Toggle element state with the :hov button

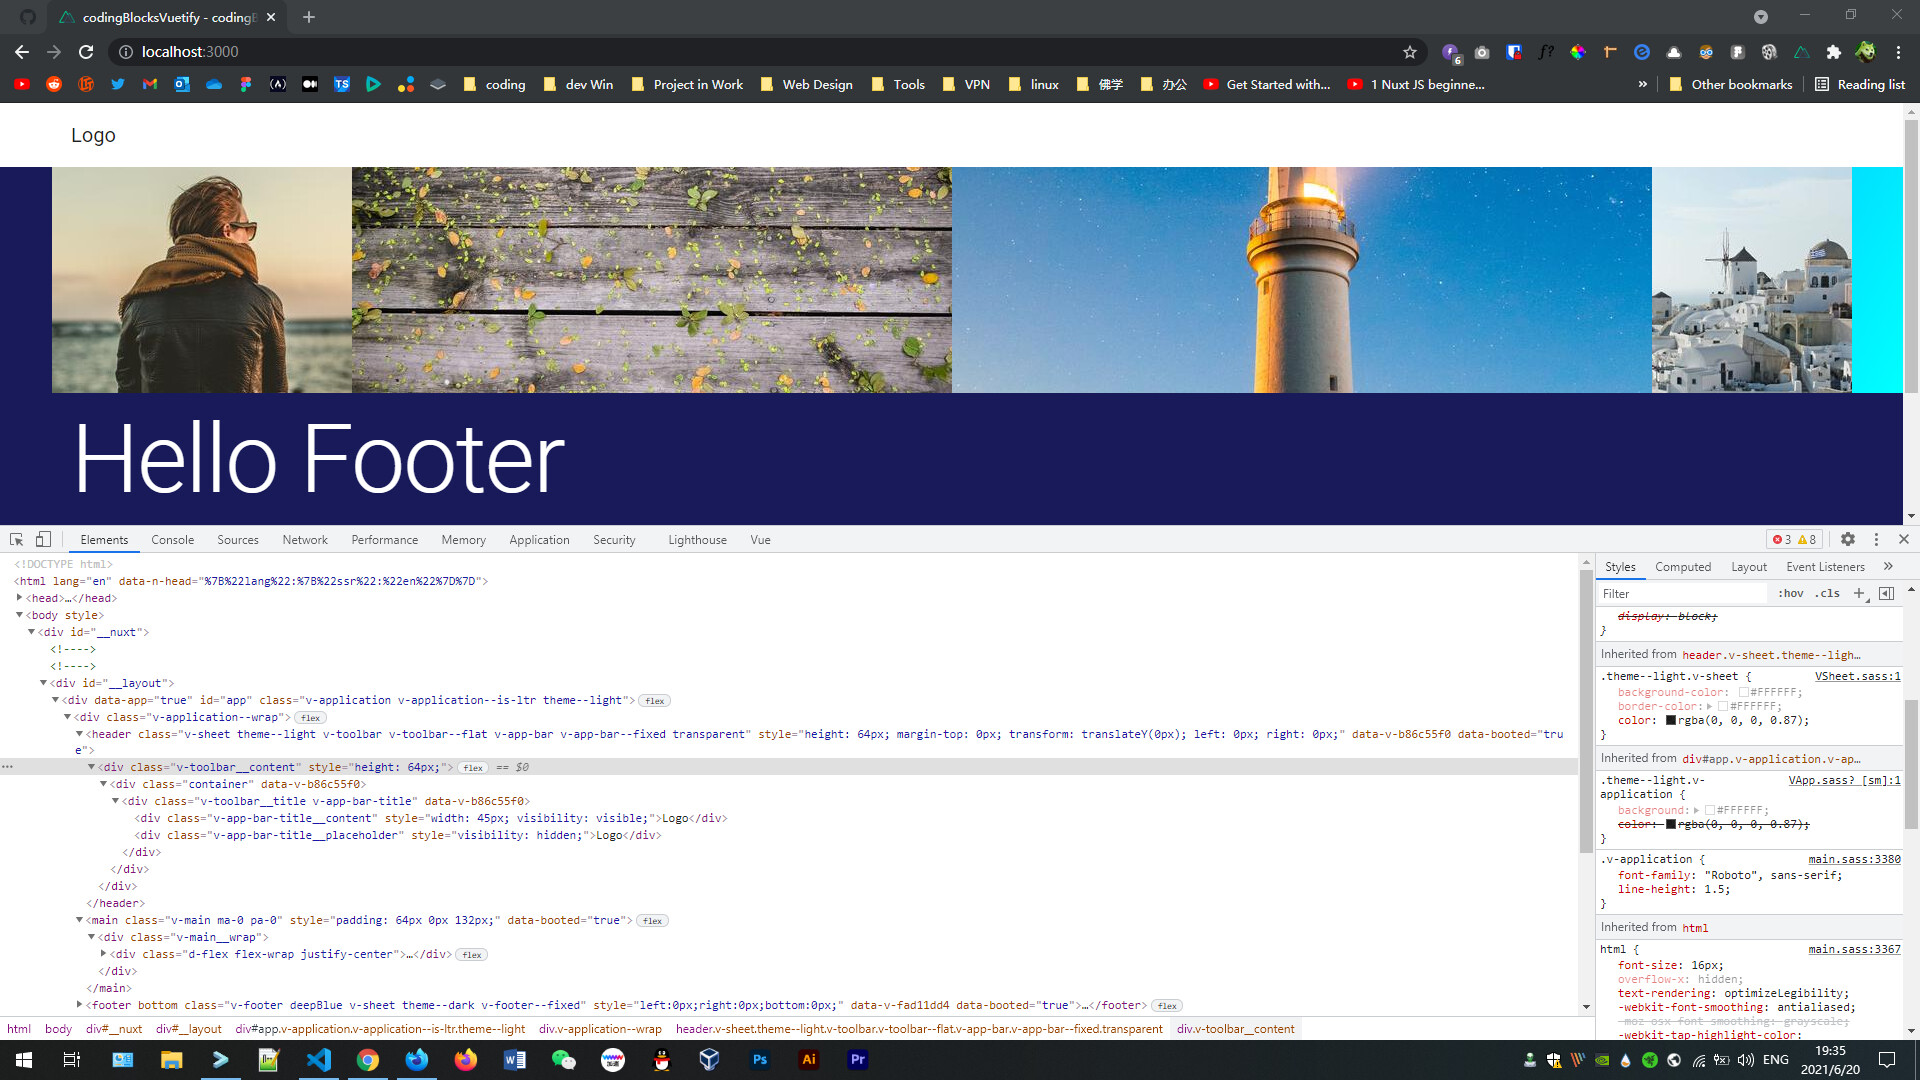tap(1791, 593)
